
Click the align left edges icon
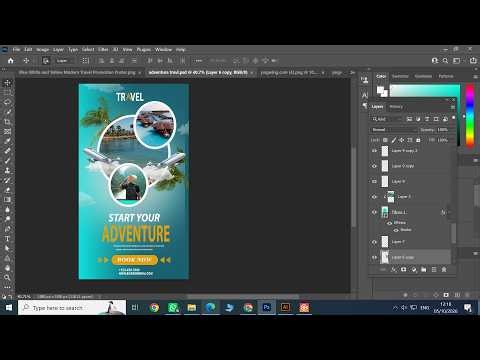[x=101, y=60]
